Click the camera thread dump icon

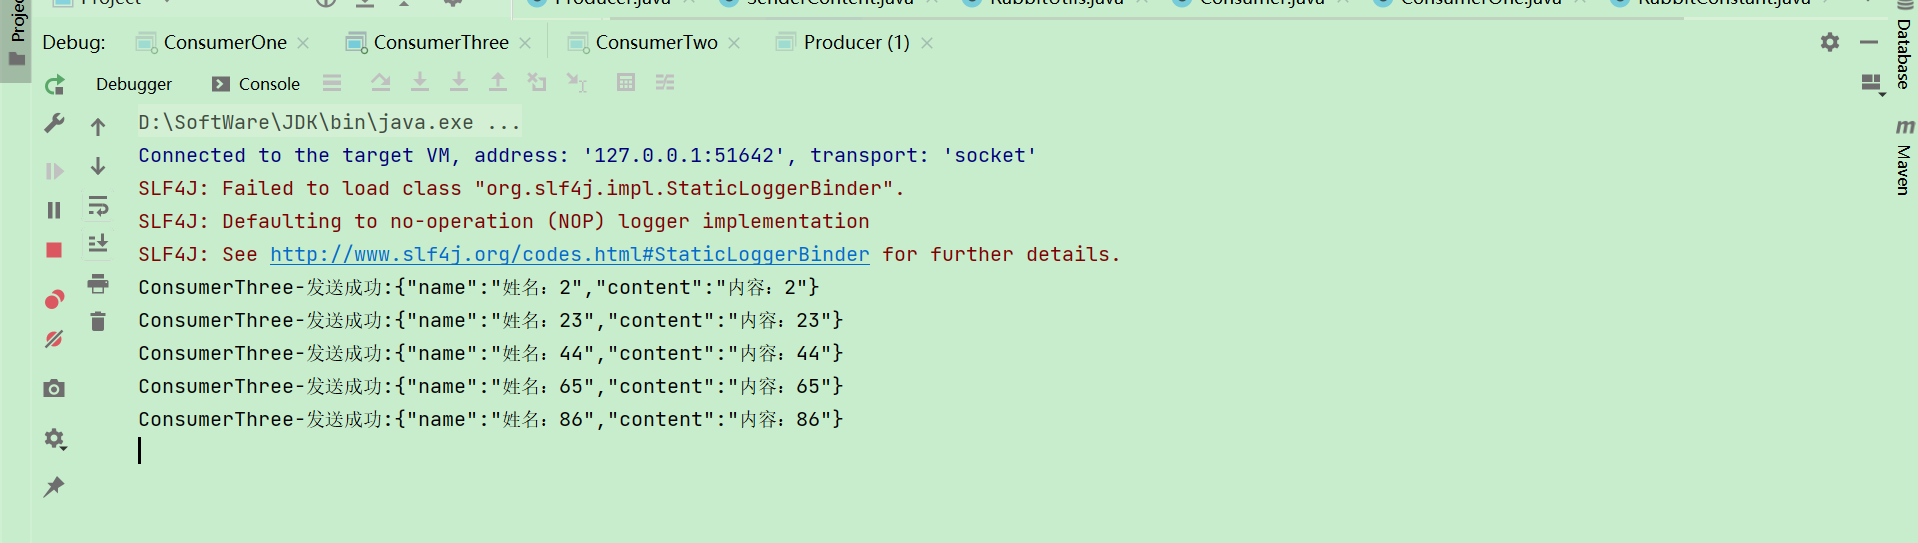click(54, 389)
